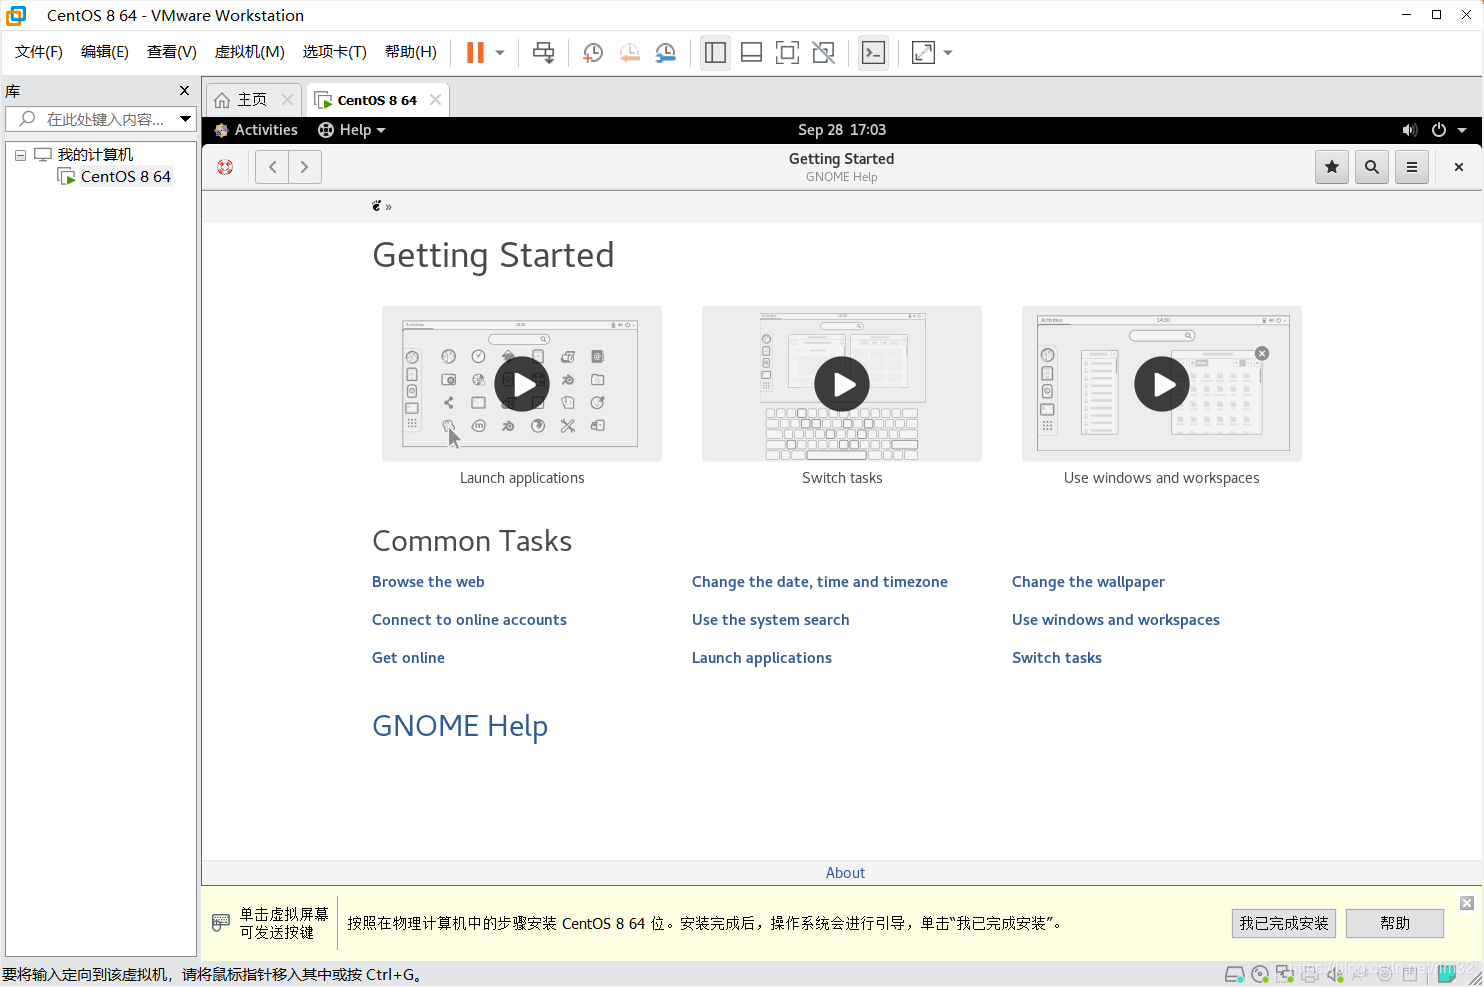Open the power options dropdown next to pause
1484x987 pixels.
[500, 53]
